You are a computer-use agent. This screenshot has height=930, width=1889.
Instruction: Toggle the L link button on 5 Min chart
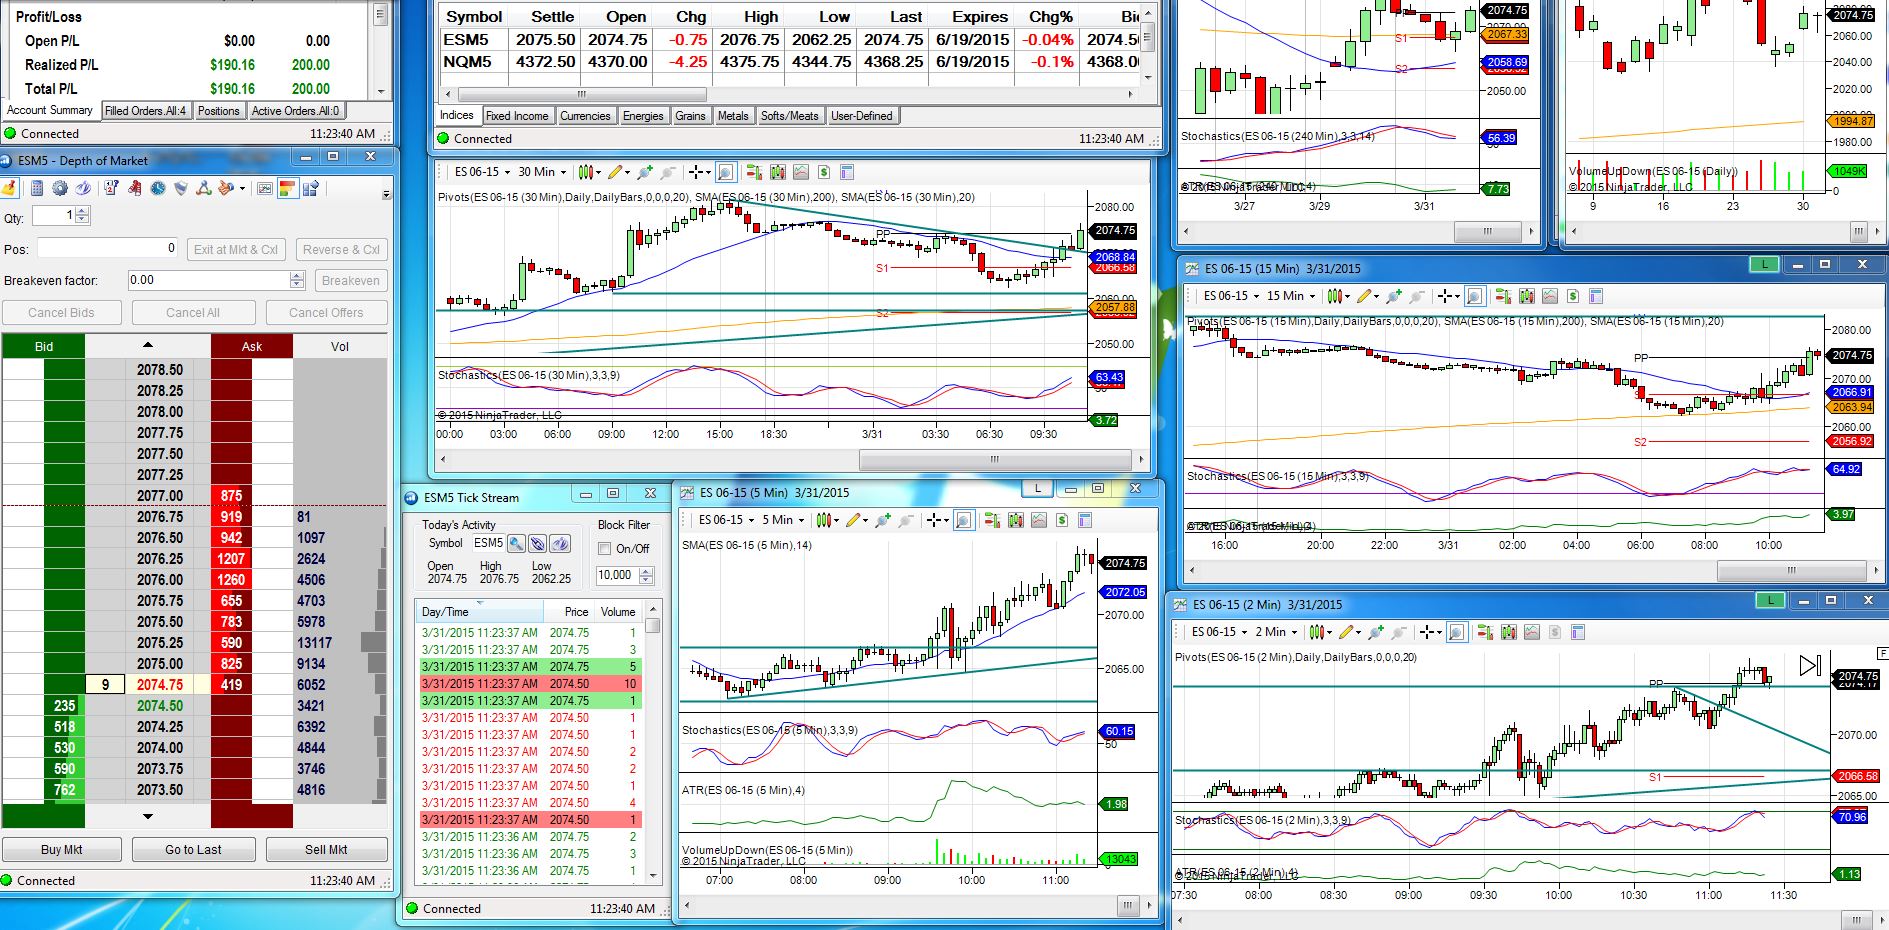point(1037,489)
